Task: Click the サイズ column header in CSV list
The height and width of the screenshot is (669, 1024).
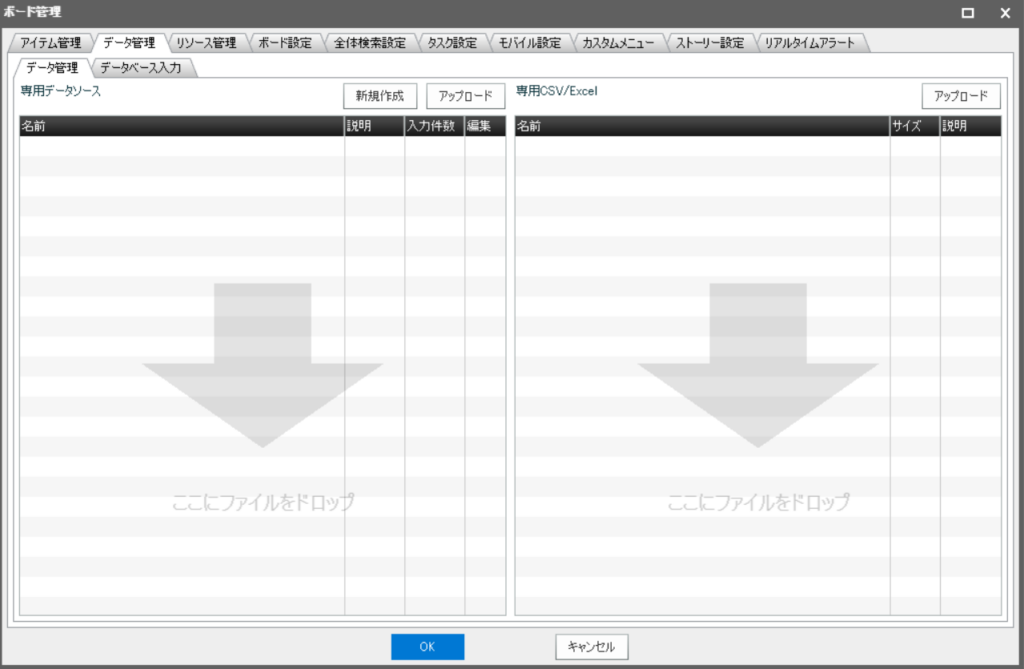Action: click(914, 126)
